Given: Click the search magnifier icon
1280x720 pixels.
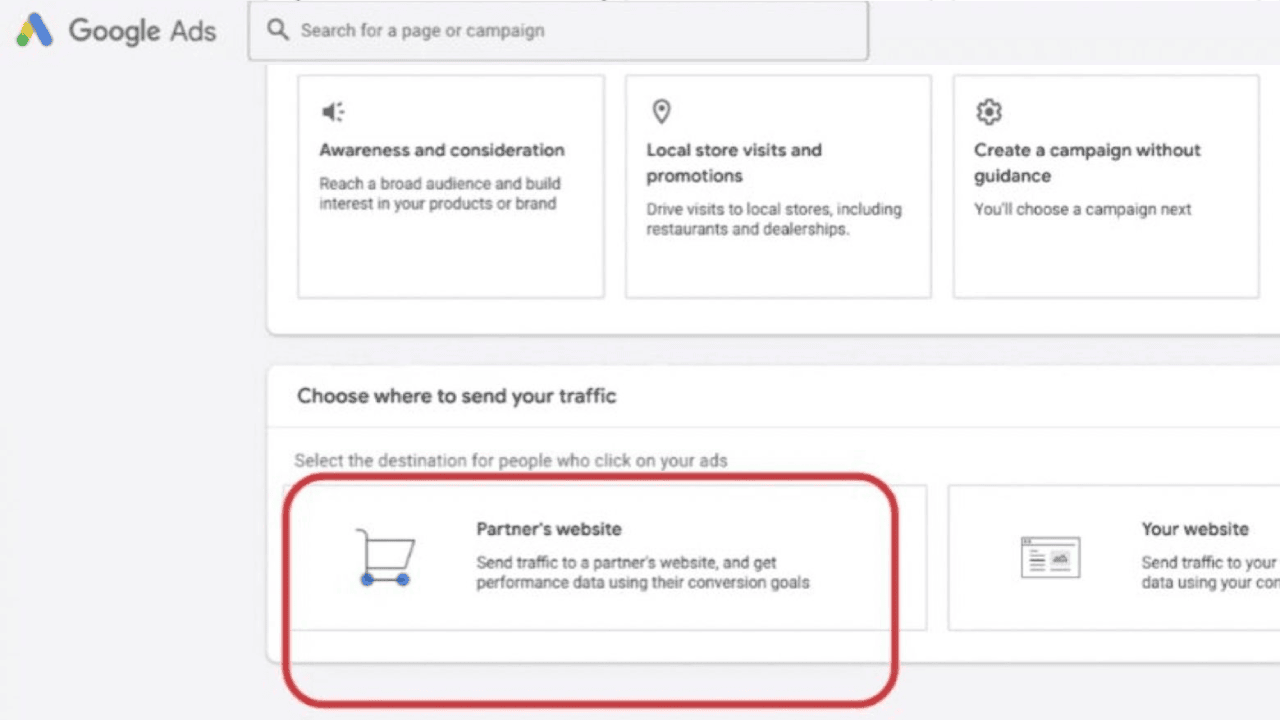Looking at the screenshot, I should click(278, 30).
